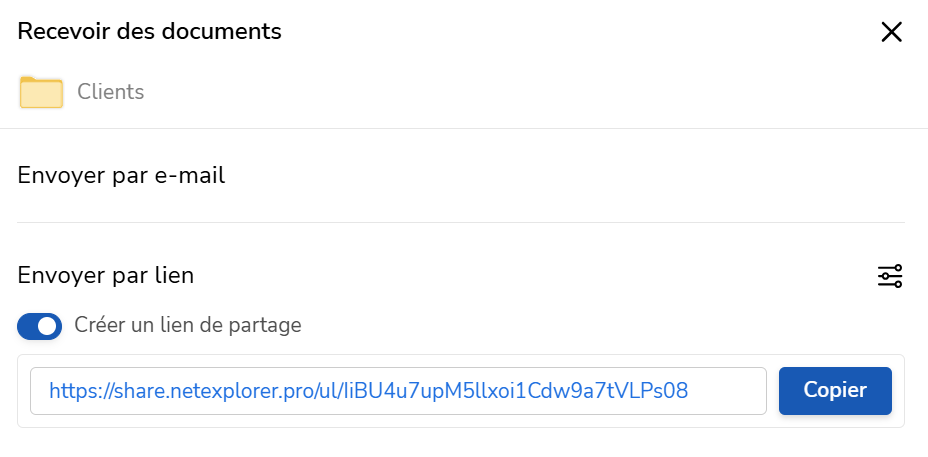Disable the Créer un lien de partage toggle

[40, 326]
